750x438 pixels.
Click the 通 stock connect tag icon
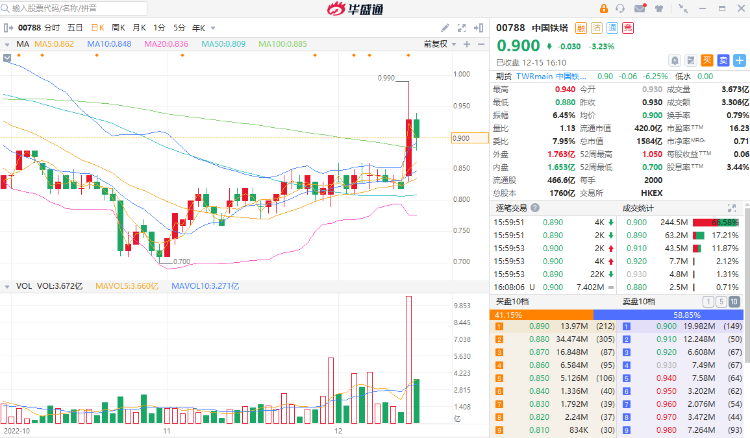(612, 28)
